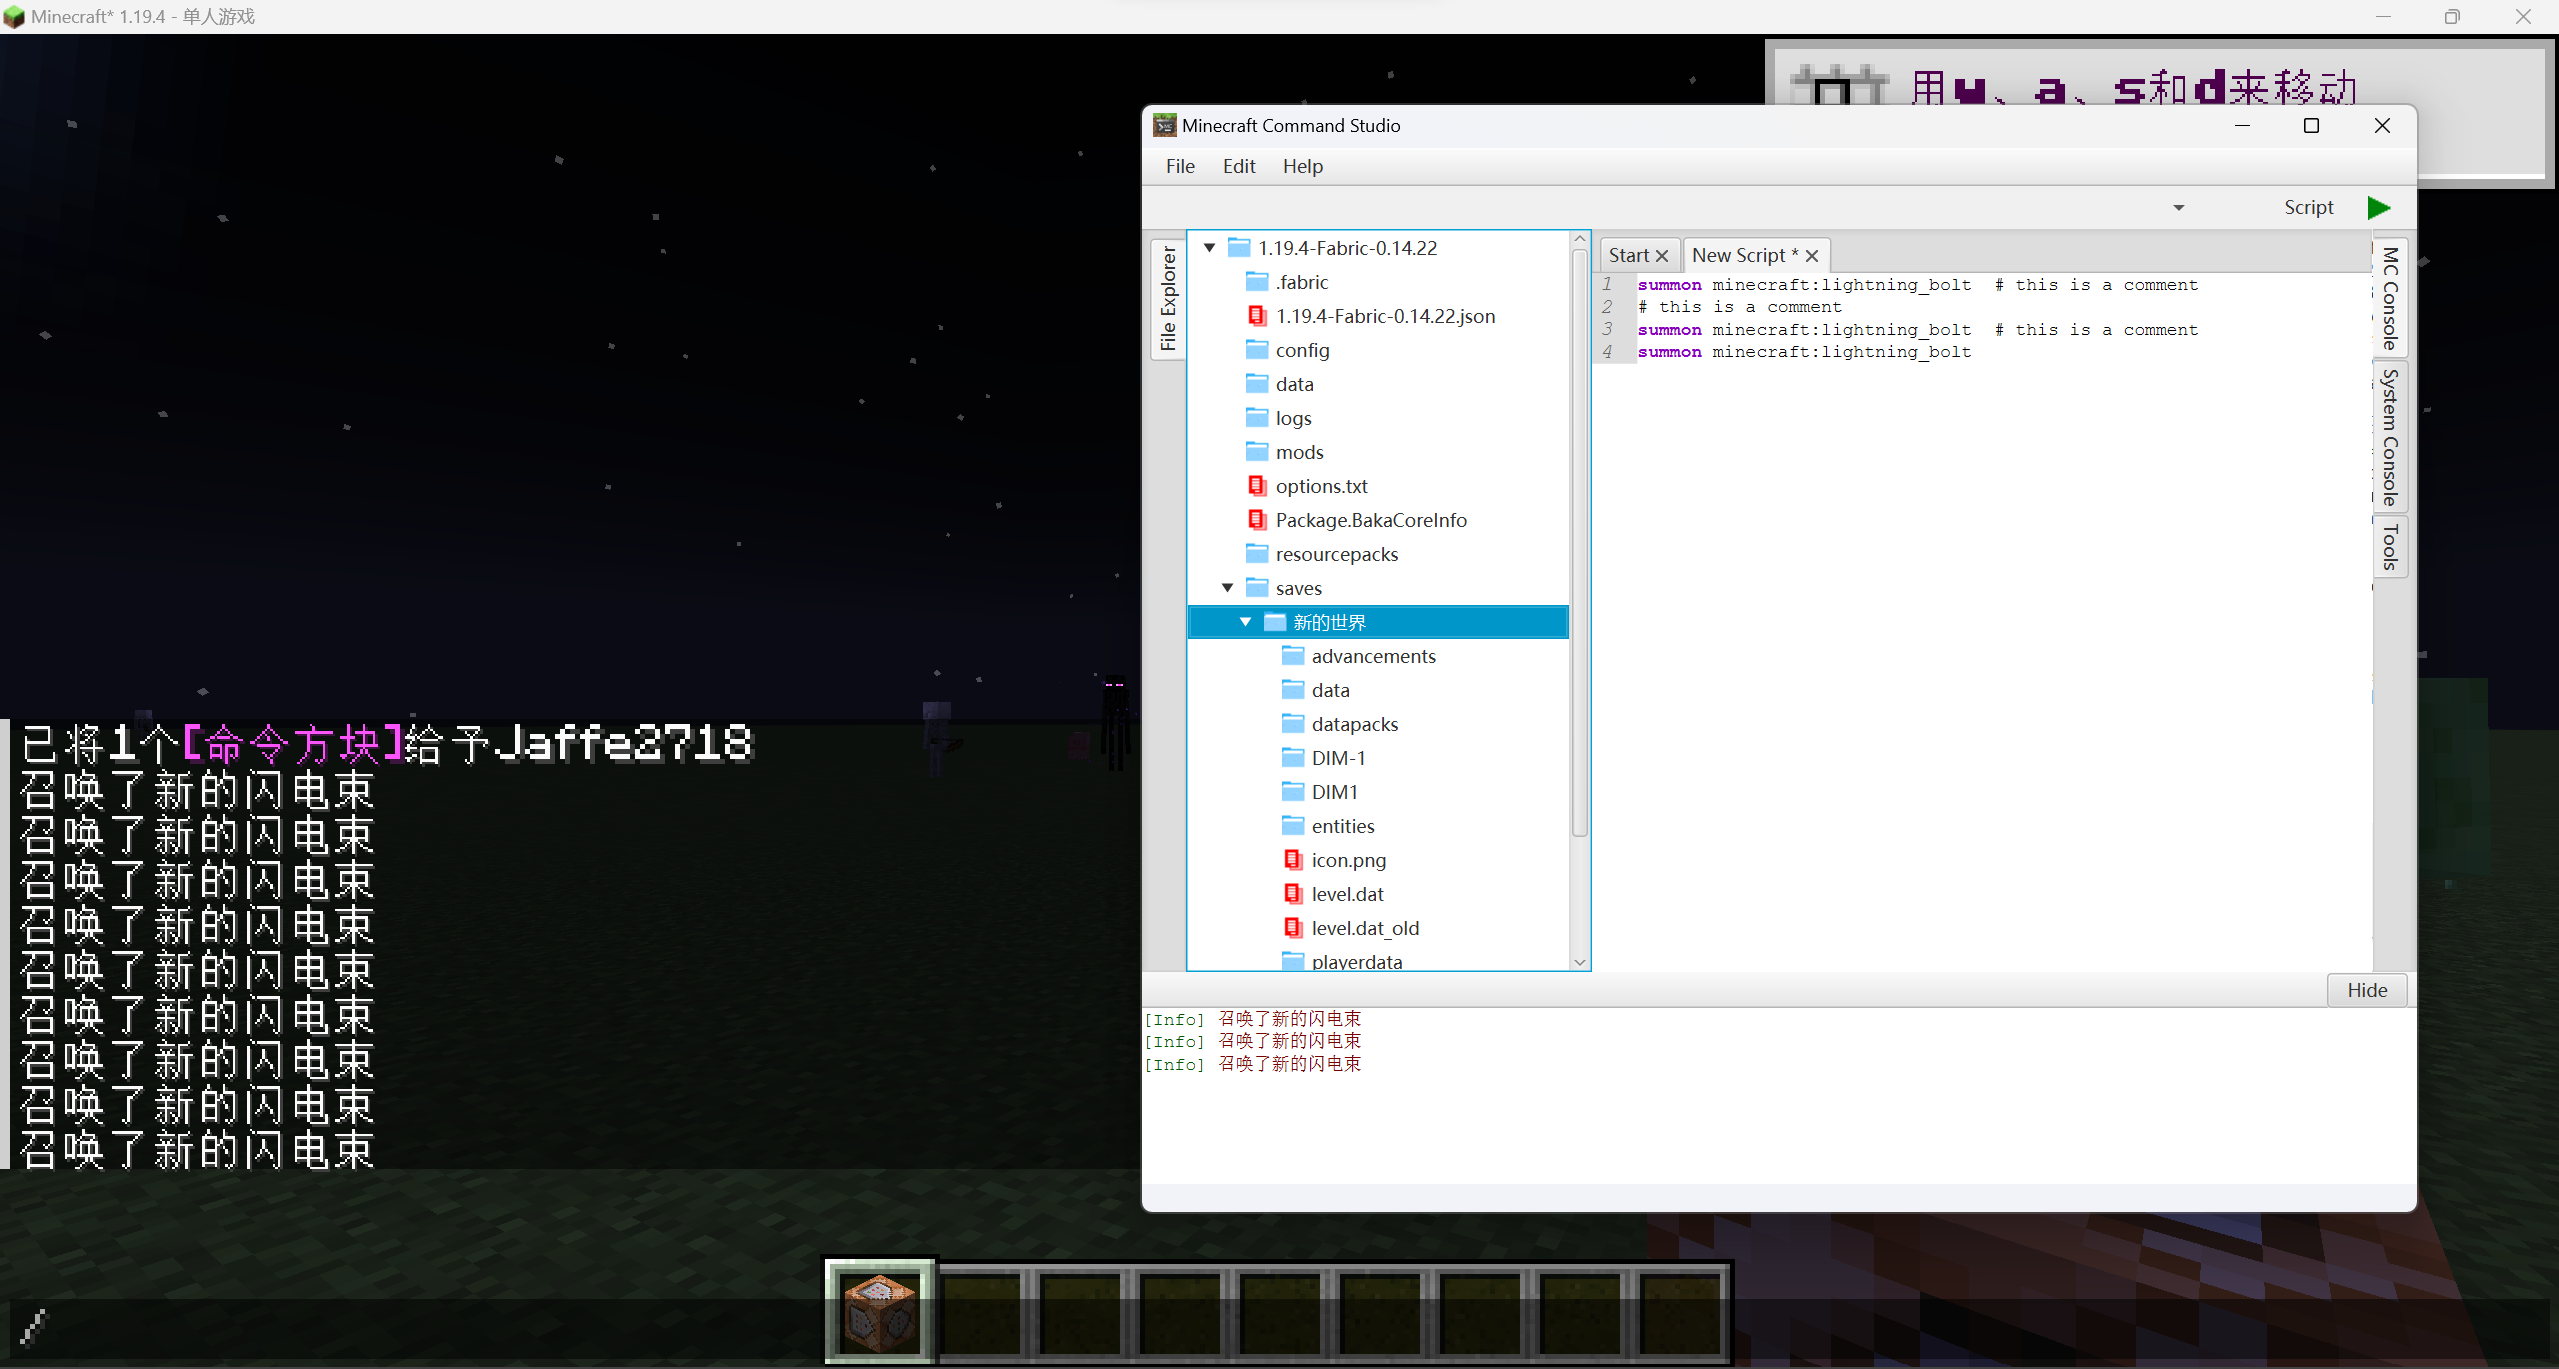This screenshot has width=2559, height=1369.
Task: Click the Minecraft window title icon
Action: click(14, 16)
